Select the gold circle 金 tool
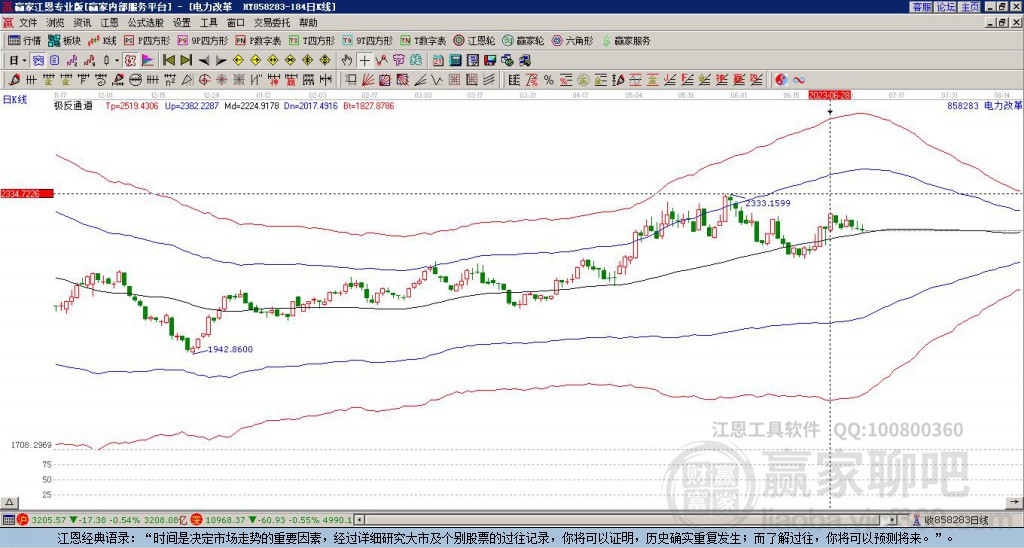This screenshot has height=548, width=1024. point(582,80)
